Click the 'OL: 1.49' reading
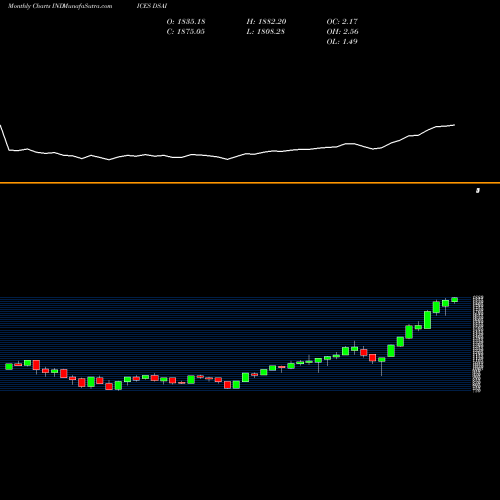 [342, 41]
